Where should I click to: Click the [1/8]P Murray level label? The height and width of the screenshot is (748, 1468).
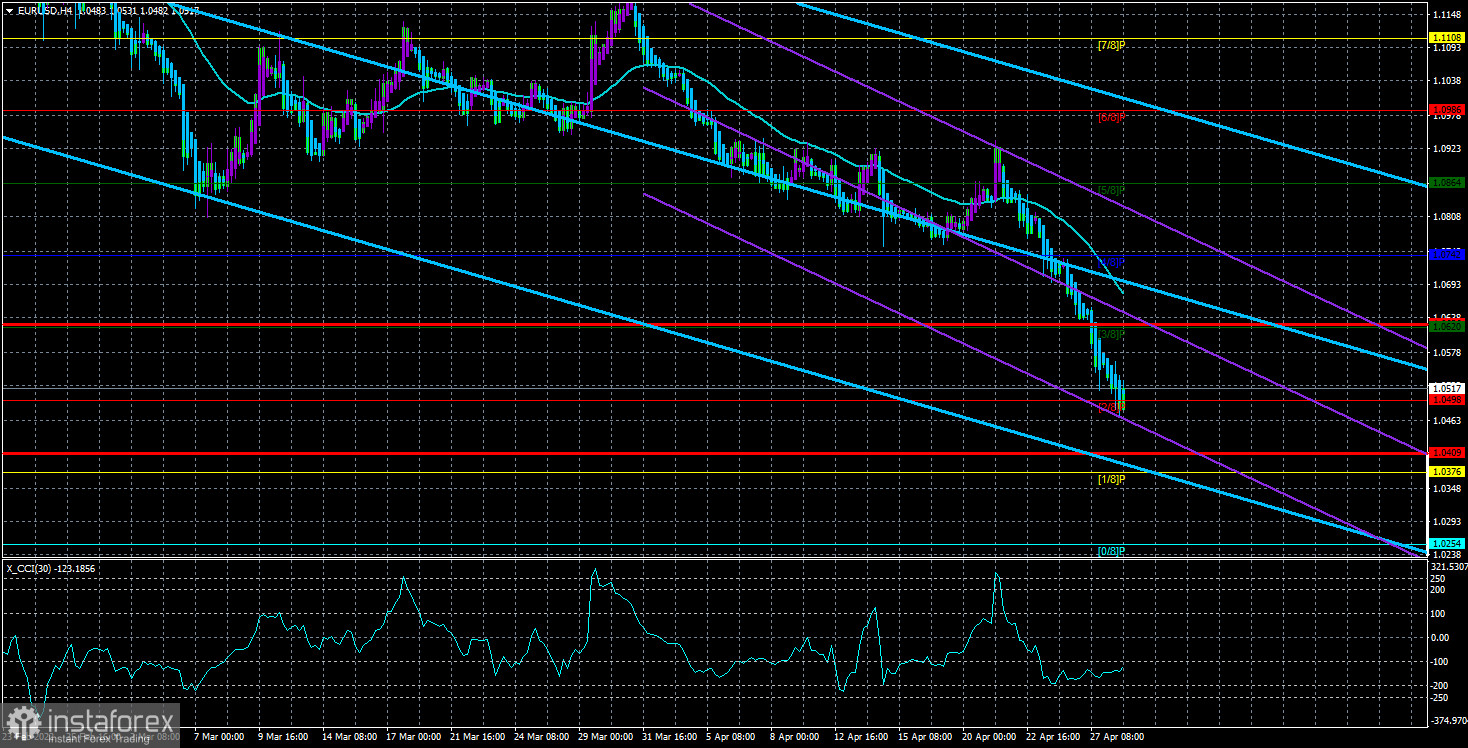[1112, 479]
